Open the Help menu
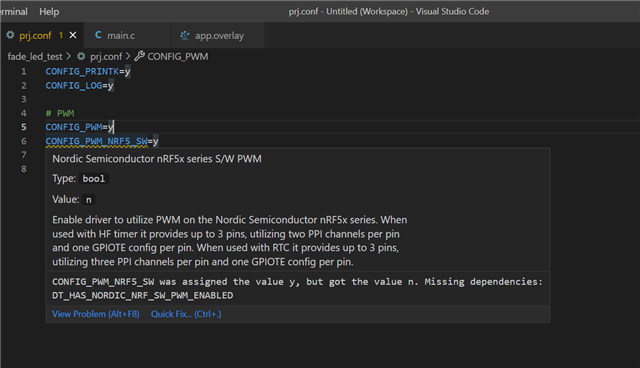 49,11
